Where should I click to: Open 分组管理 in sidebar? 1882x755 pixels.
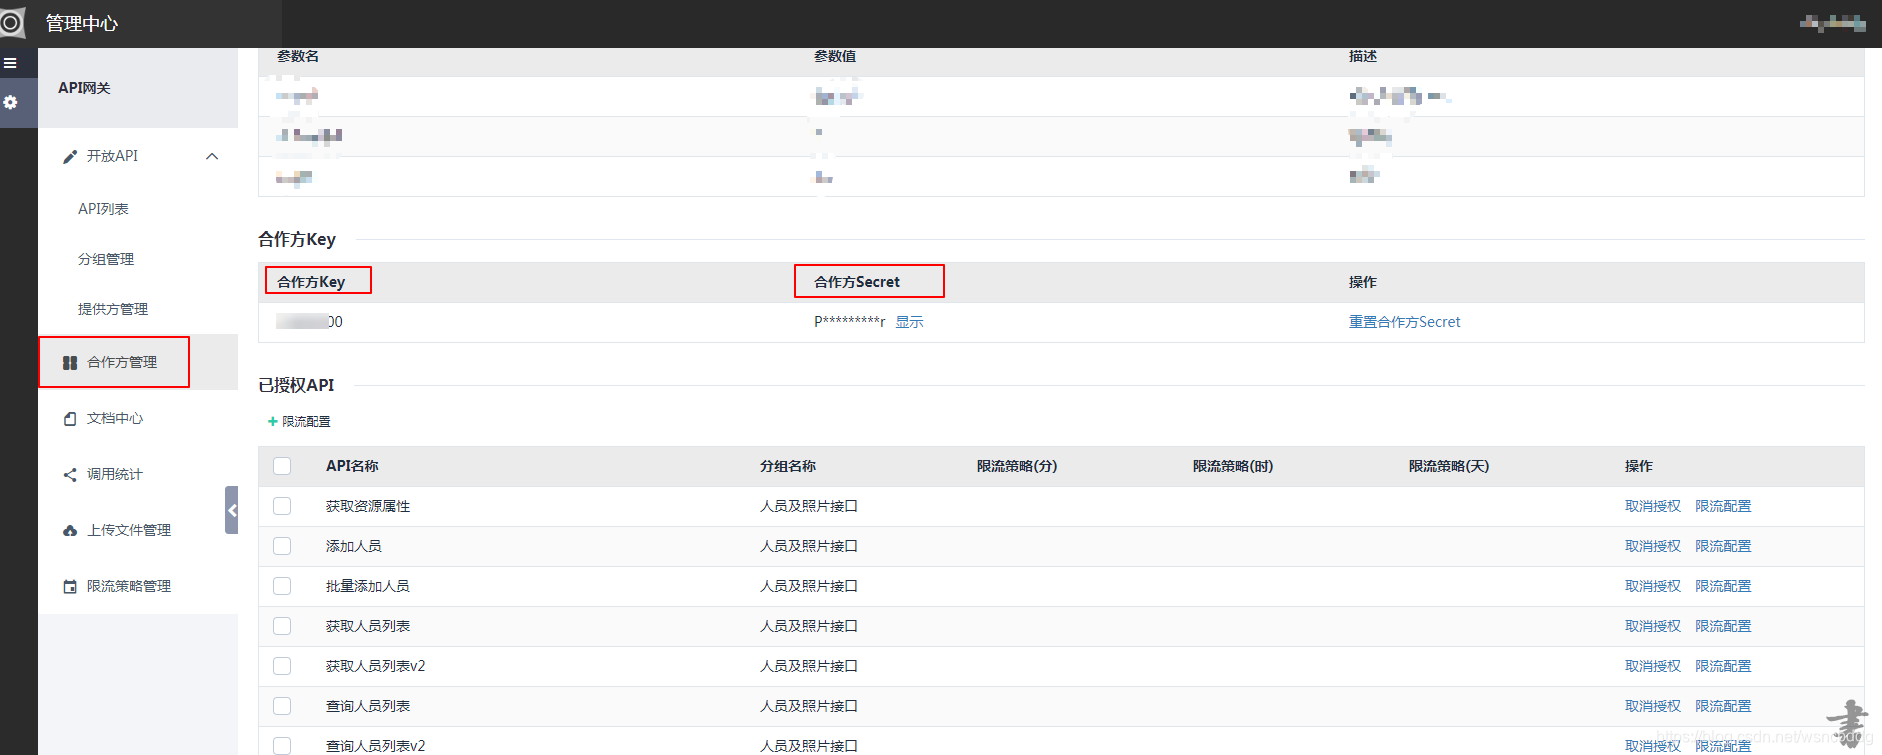tap(106, 259)
